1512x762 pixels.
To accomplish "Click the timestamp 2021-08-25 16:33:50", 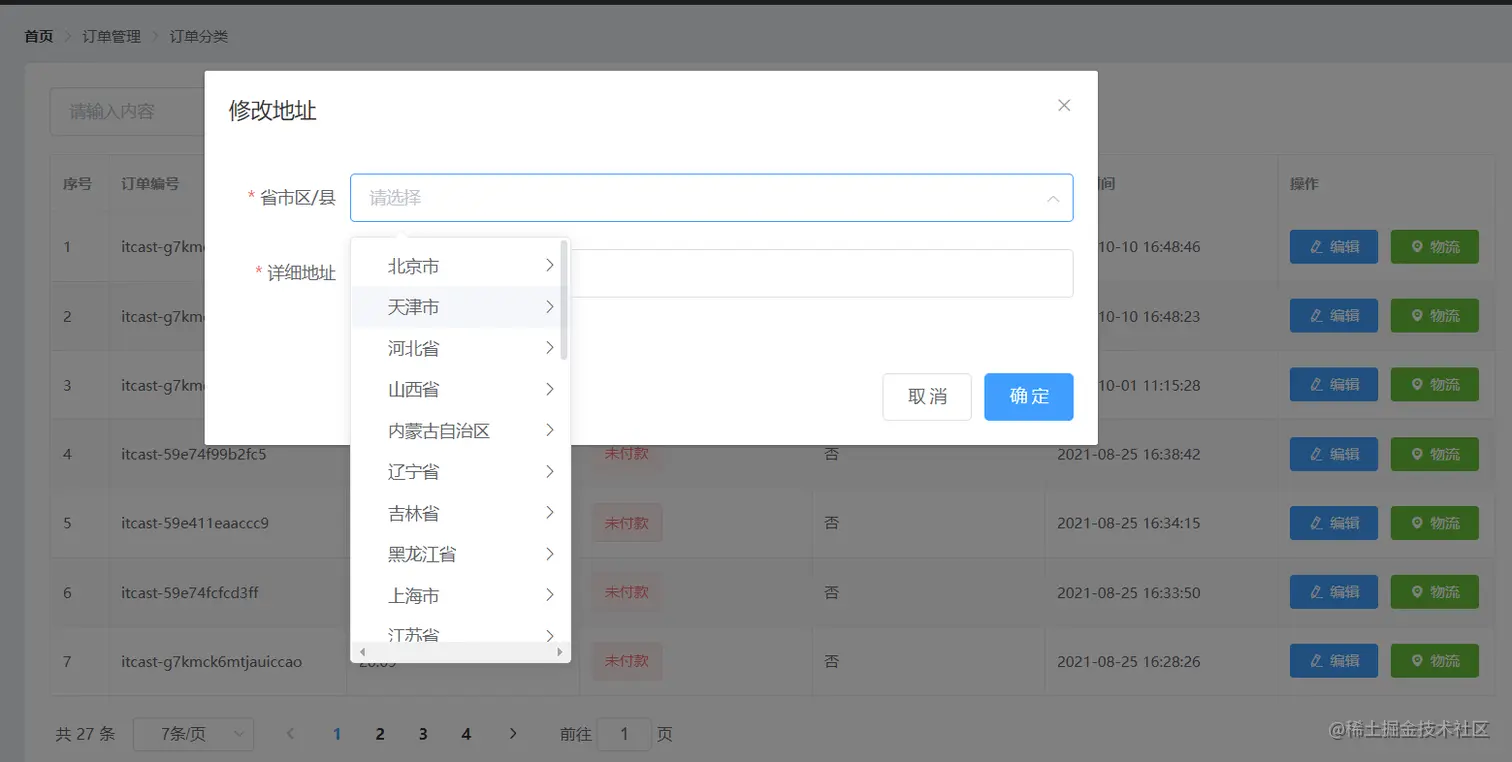I will point(1129,592).
